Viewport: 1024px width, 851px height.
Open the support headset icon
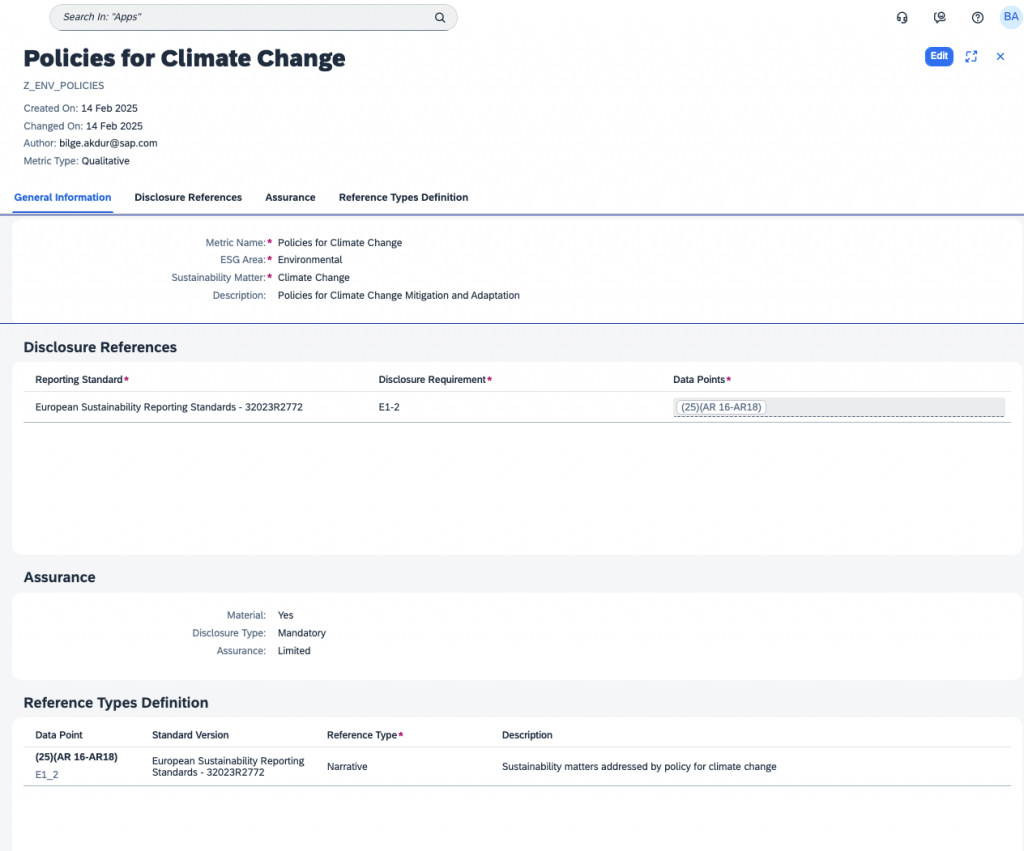click(902, 18)
